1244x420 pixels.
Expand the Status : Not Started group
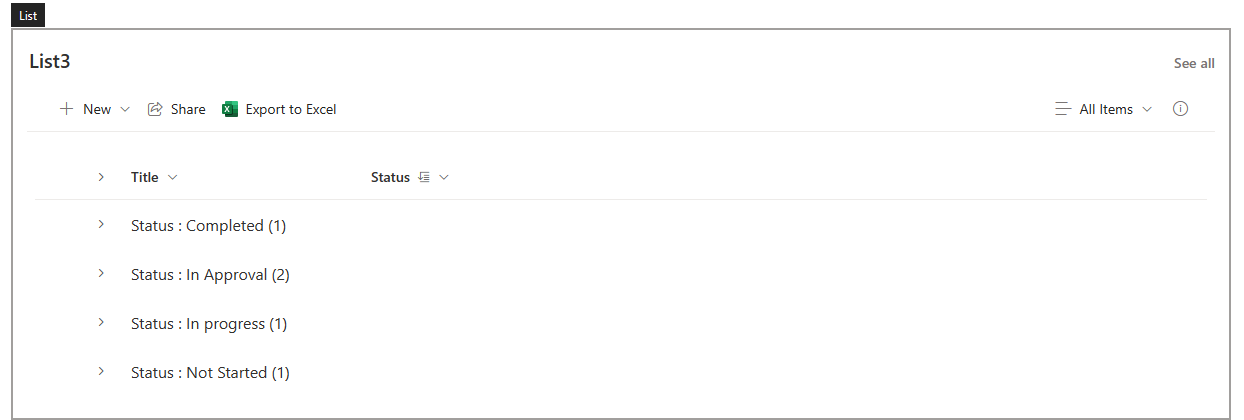coord(101,371)
